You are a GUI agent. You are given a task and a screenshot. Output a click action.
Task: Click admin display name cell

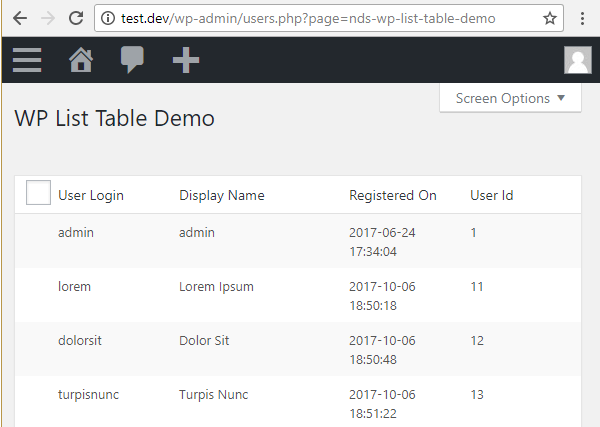197,233
